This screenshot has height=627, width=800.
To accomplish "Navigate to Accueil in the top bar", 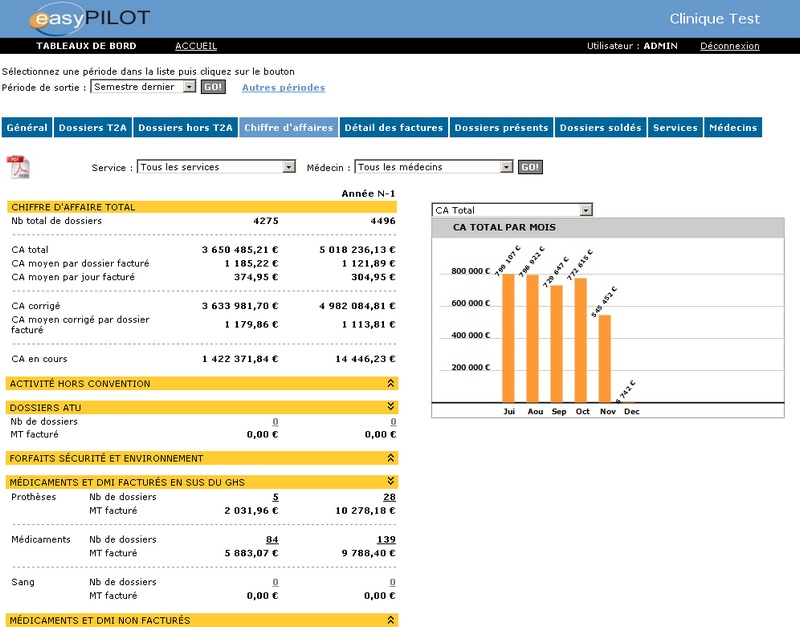I will (x=196, y=46).
